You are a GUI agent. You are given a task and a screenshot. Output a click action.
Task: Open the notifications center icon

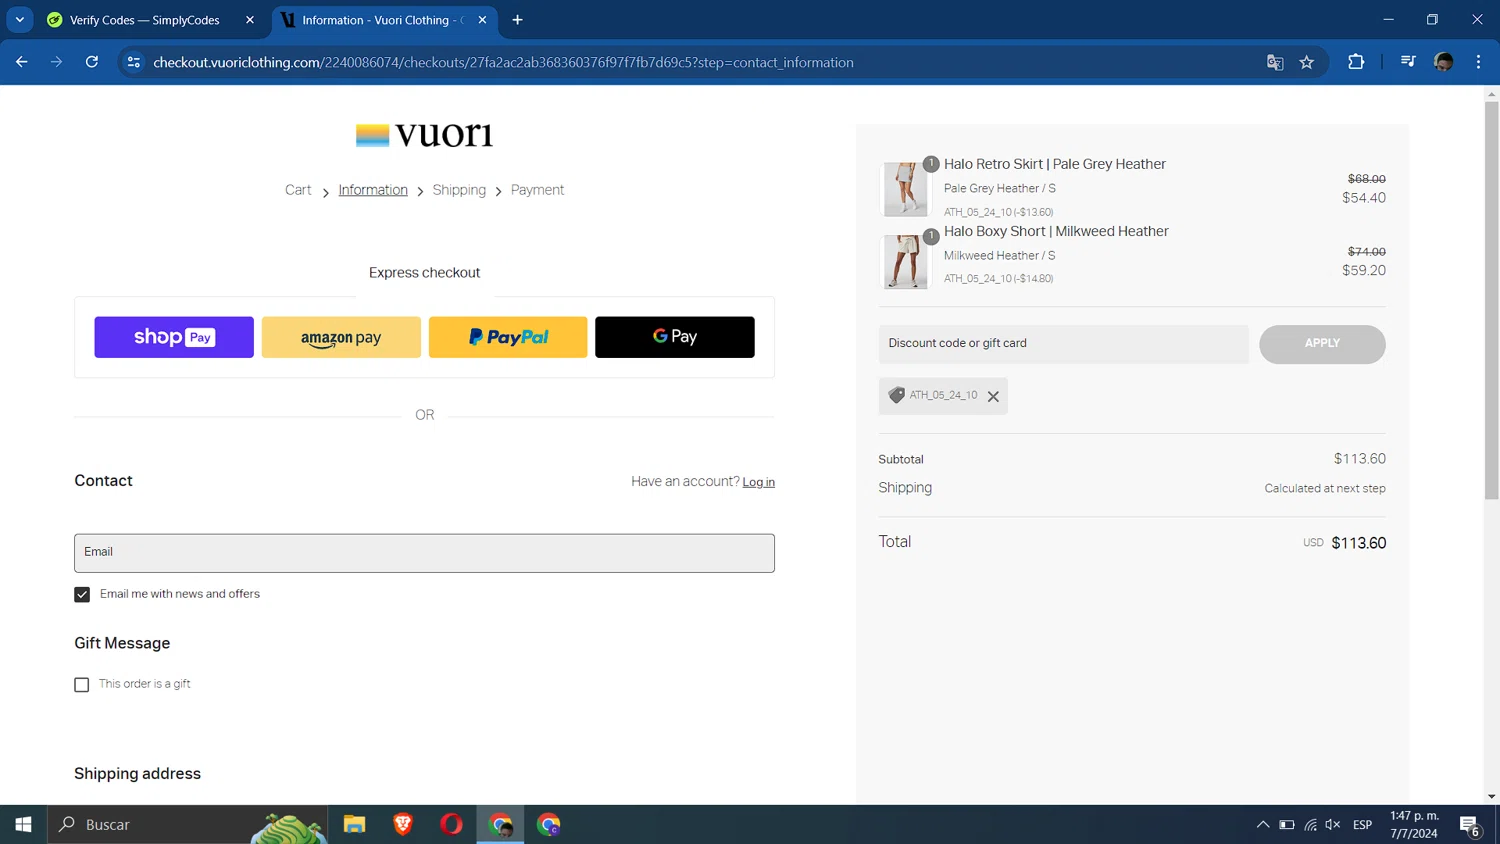tap(1469, 825)
